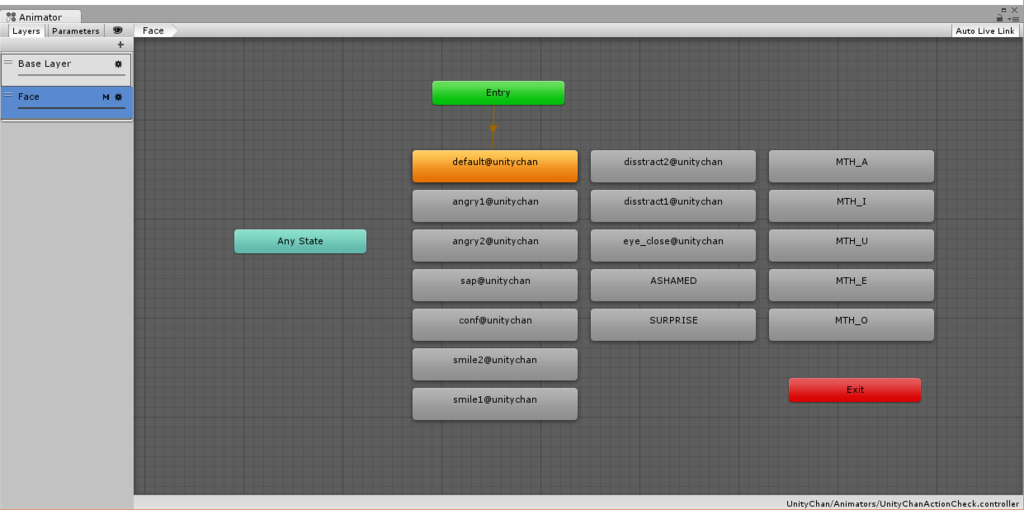Select the MTH_O state node

tap(852, 325)
